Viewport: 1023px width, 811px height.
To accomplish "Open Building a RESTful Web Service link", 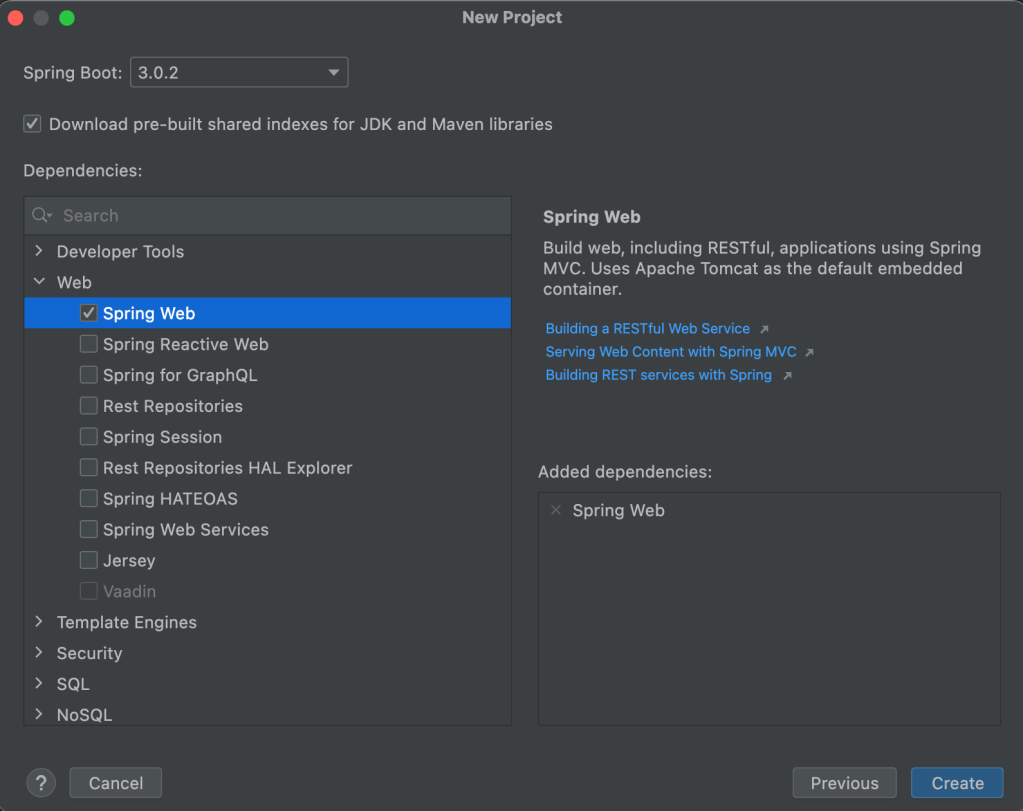I will click(x=647, y=329).
